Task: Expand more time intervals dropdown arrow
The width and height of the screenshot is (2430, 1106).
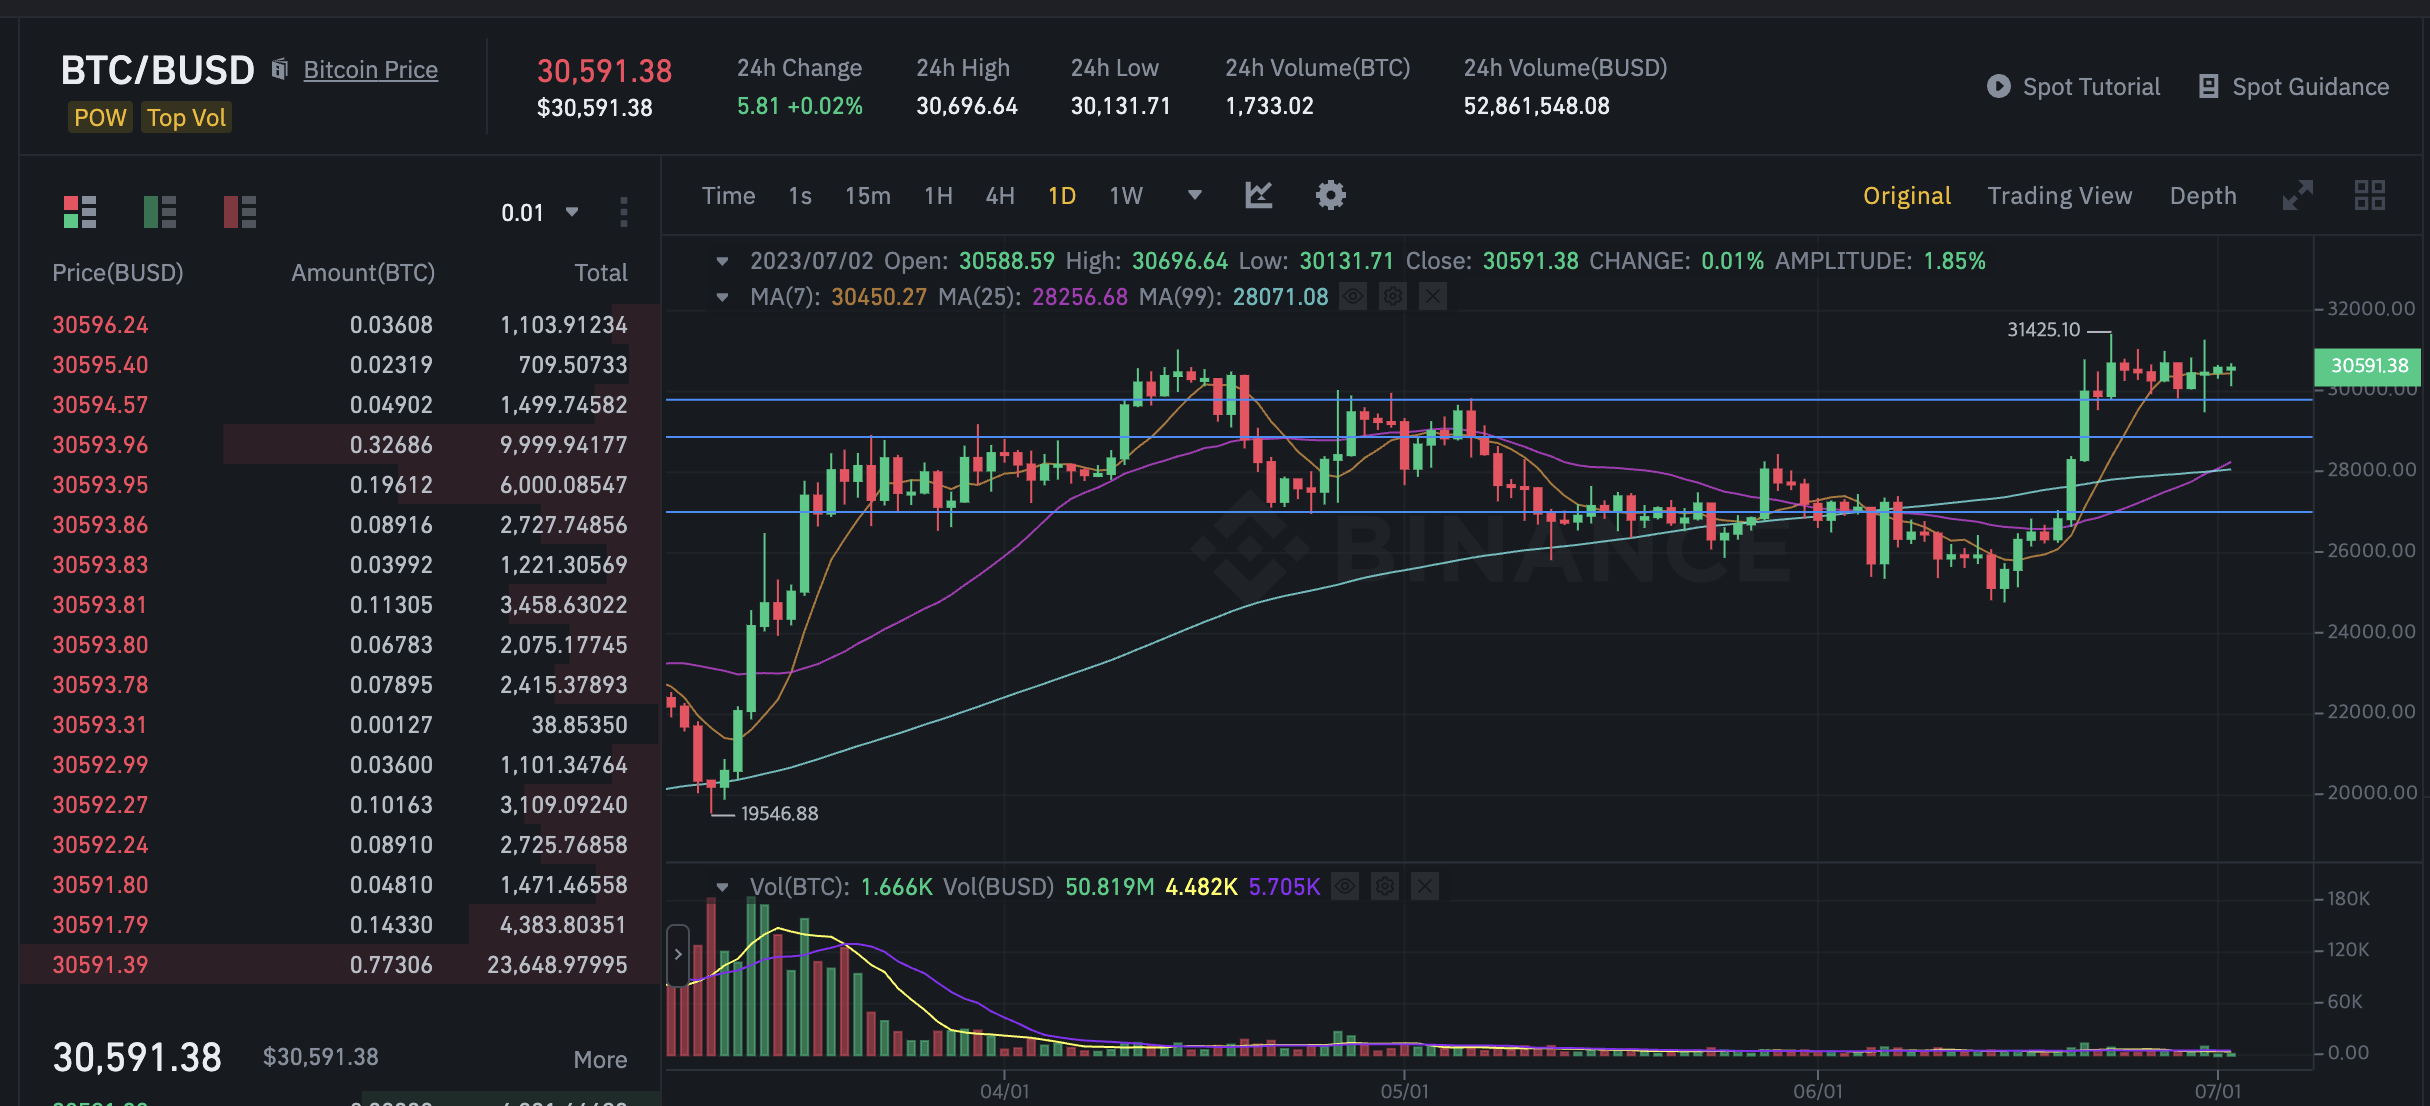Action: (x=1194, y=195)
